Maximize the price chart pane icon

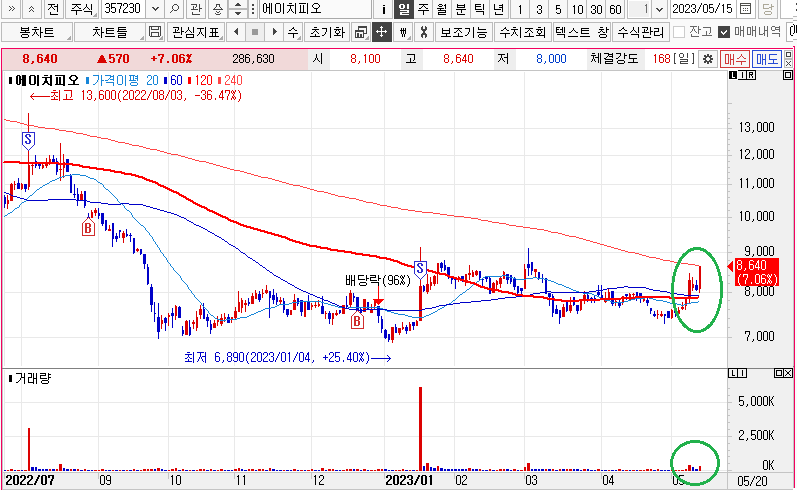point(788,75)
